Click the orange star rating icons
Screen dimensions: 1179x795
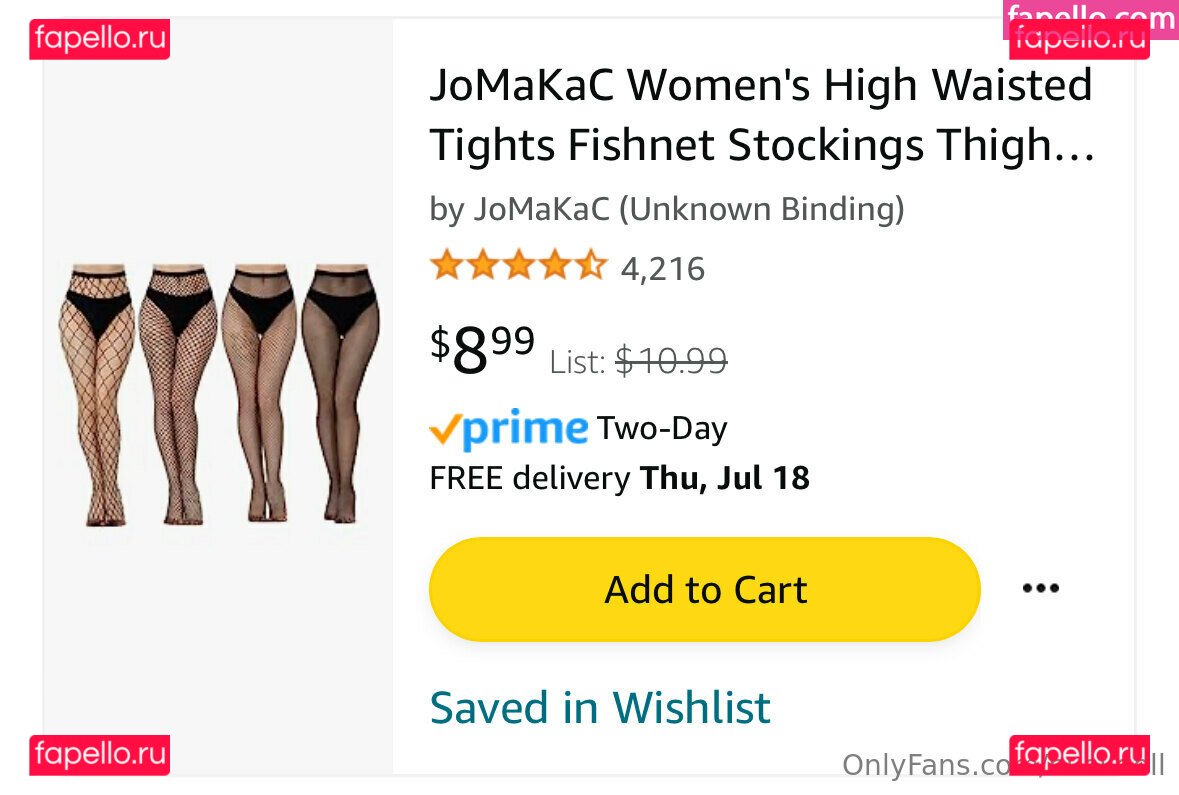pos(517,267)
